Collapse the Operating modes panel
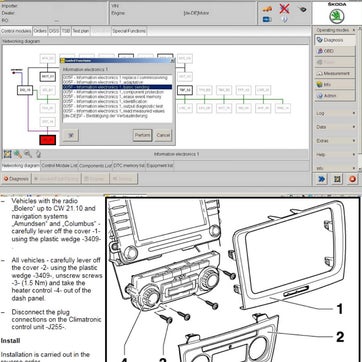The height and width of the screenshot is (362, 362). pyautogui.click(x=354, y=30)
